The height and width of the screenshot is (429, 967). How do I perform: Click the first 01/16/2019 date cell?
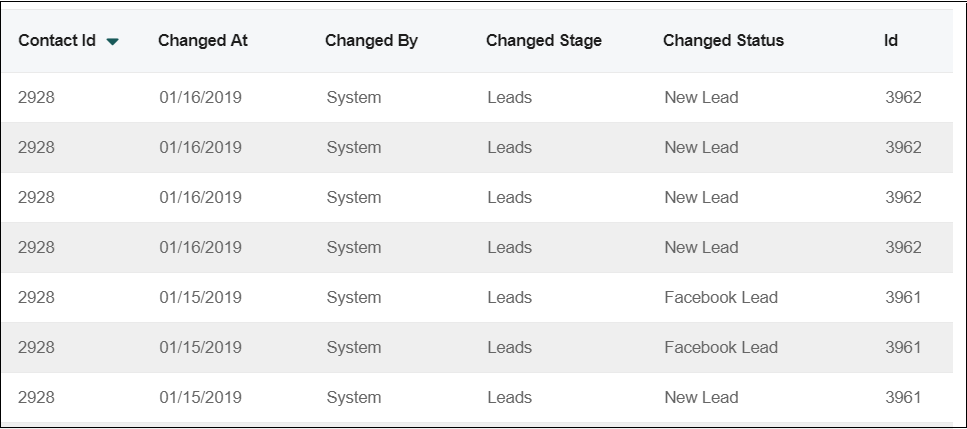pos(200,97)
